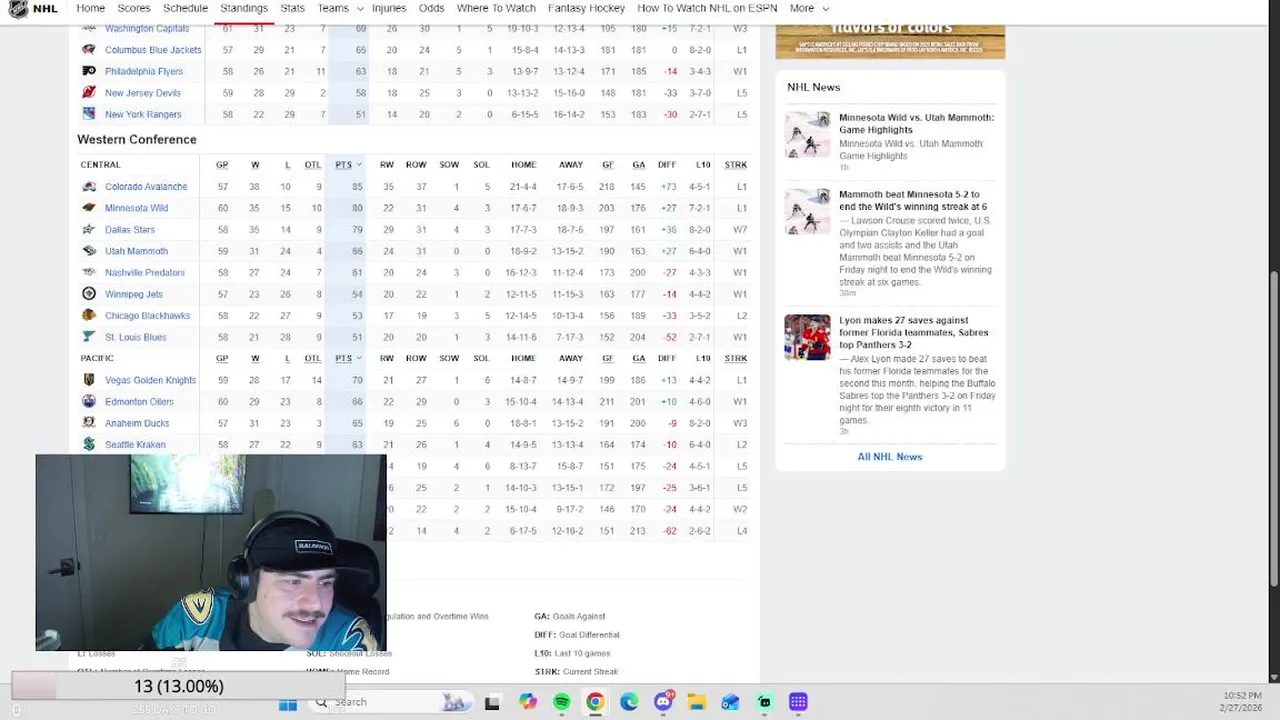Screen dimensions: 1280x720
Task: Open the Odds page
Action: tap(431, 8)
